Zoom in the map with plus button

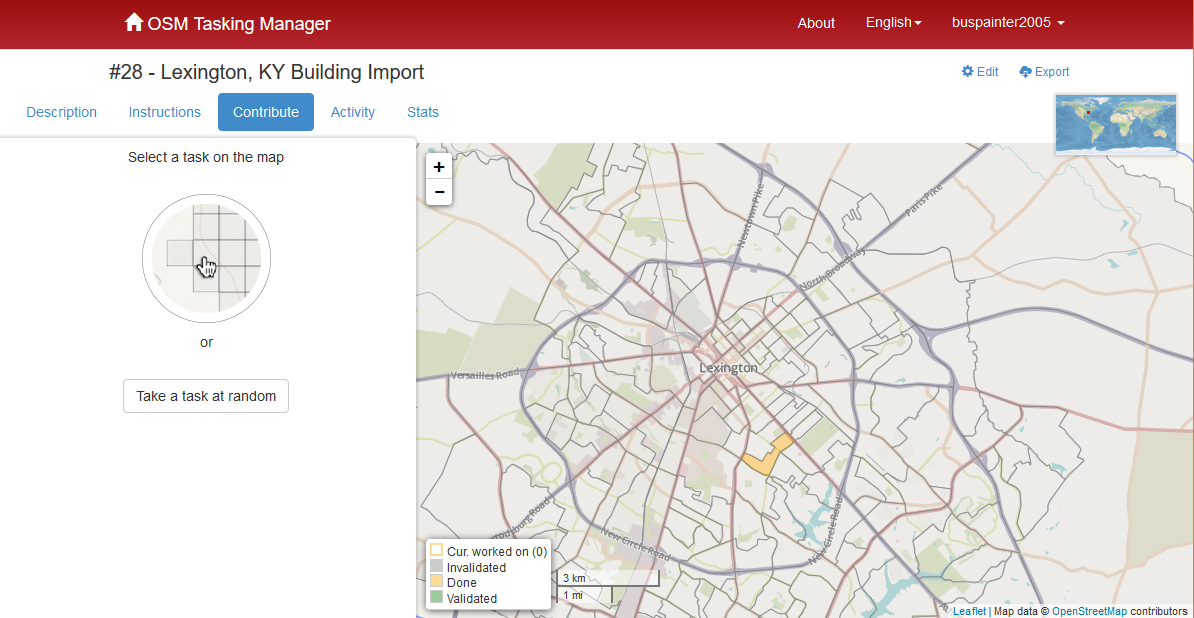pyautogui.click(x=439, y=167)
